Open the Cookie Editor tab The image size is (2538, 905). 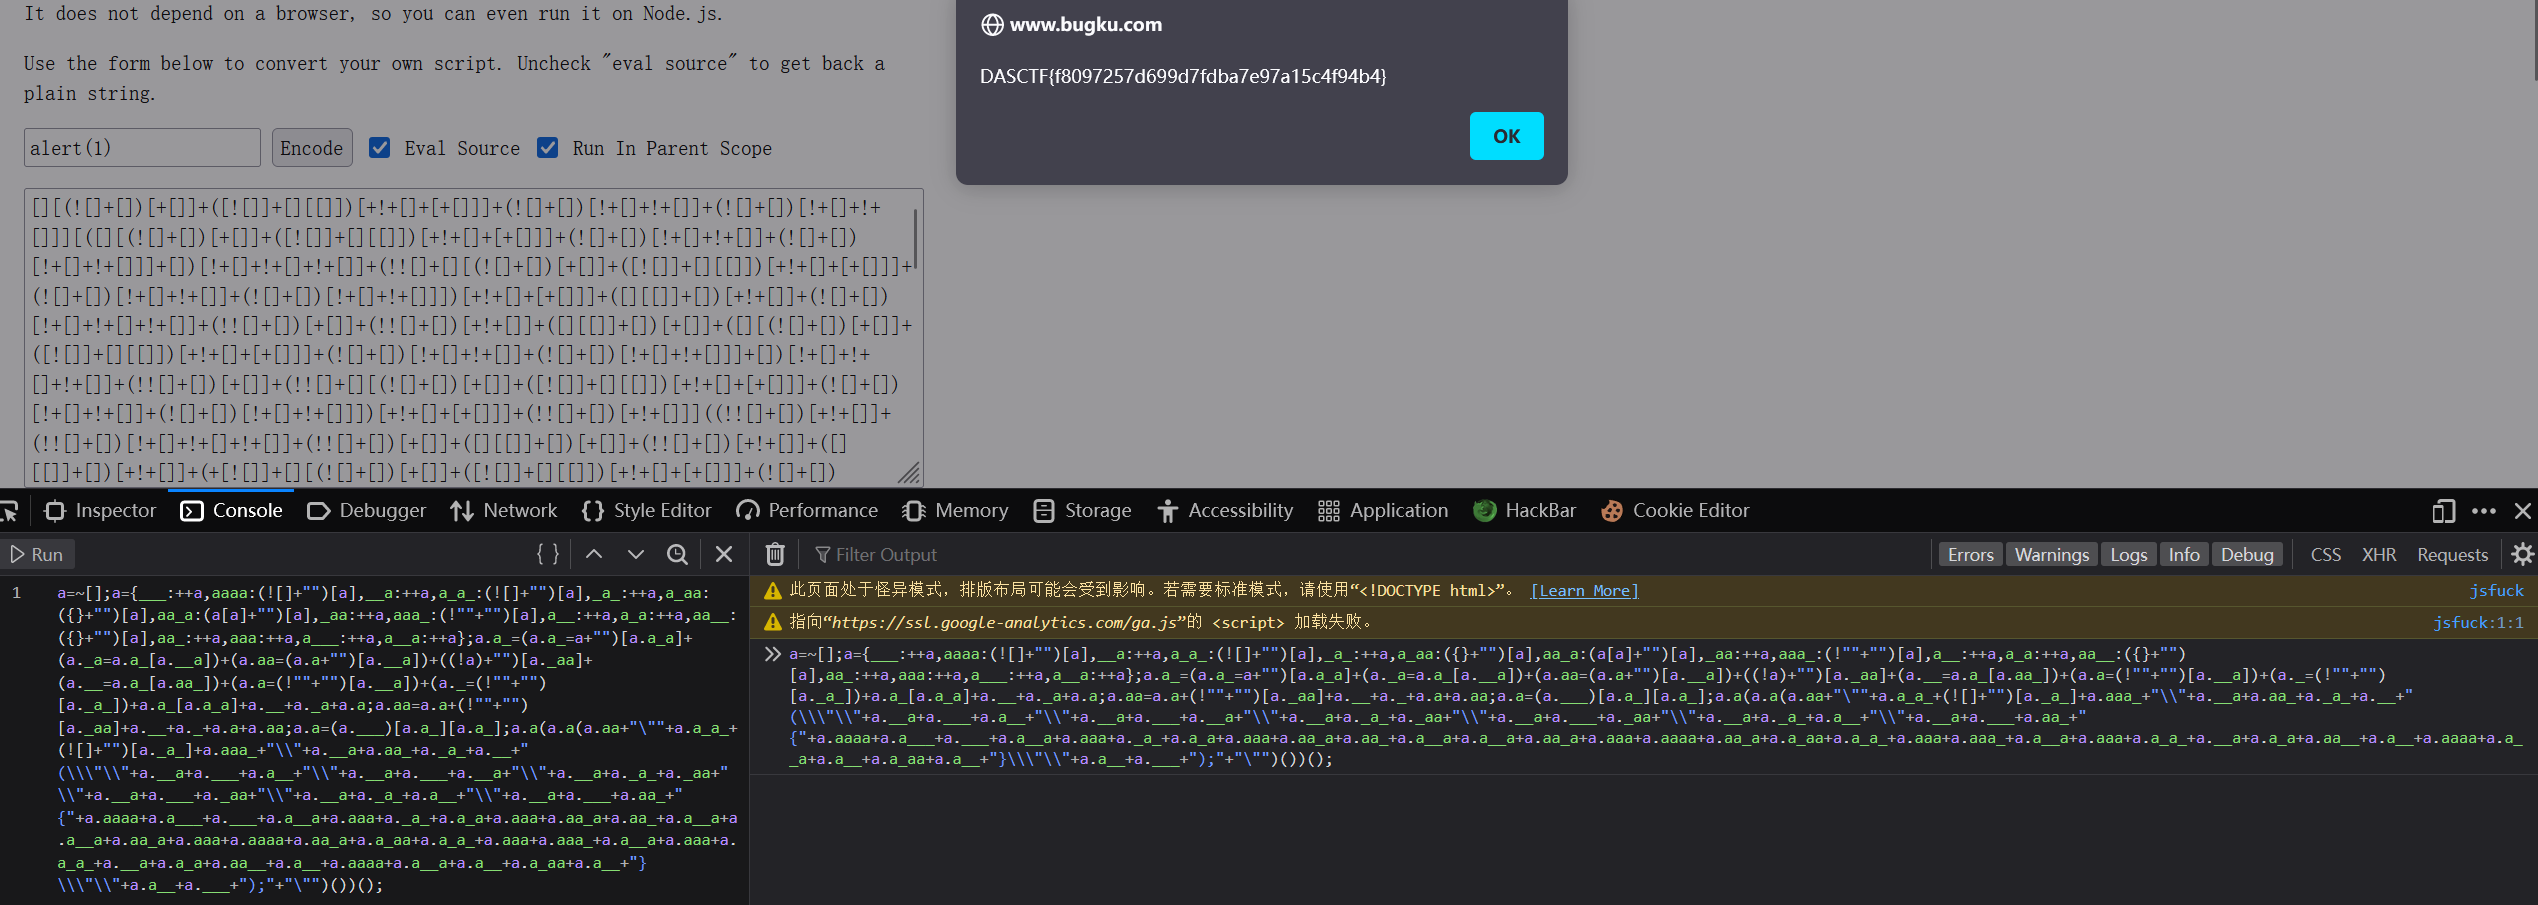[x=1675, y=511]
